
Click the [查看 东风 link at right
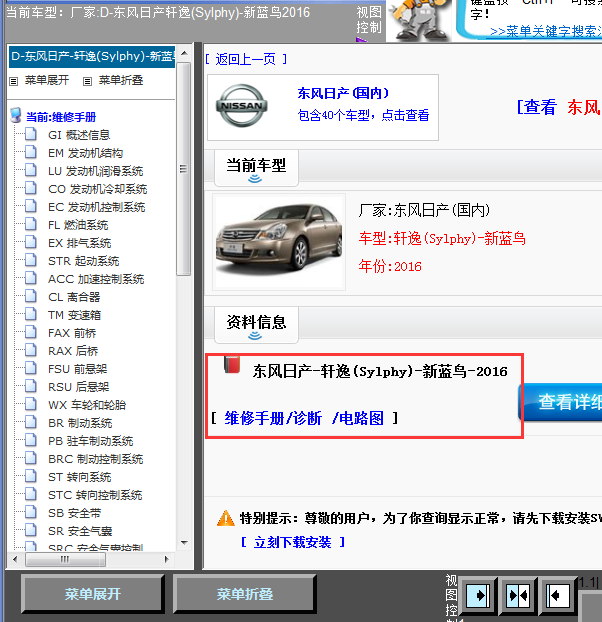(x=559, y=107)
